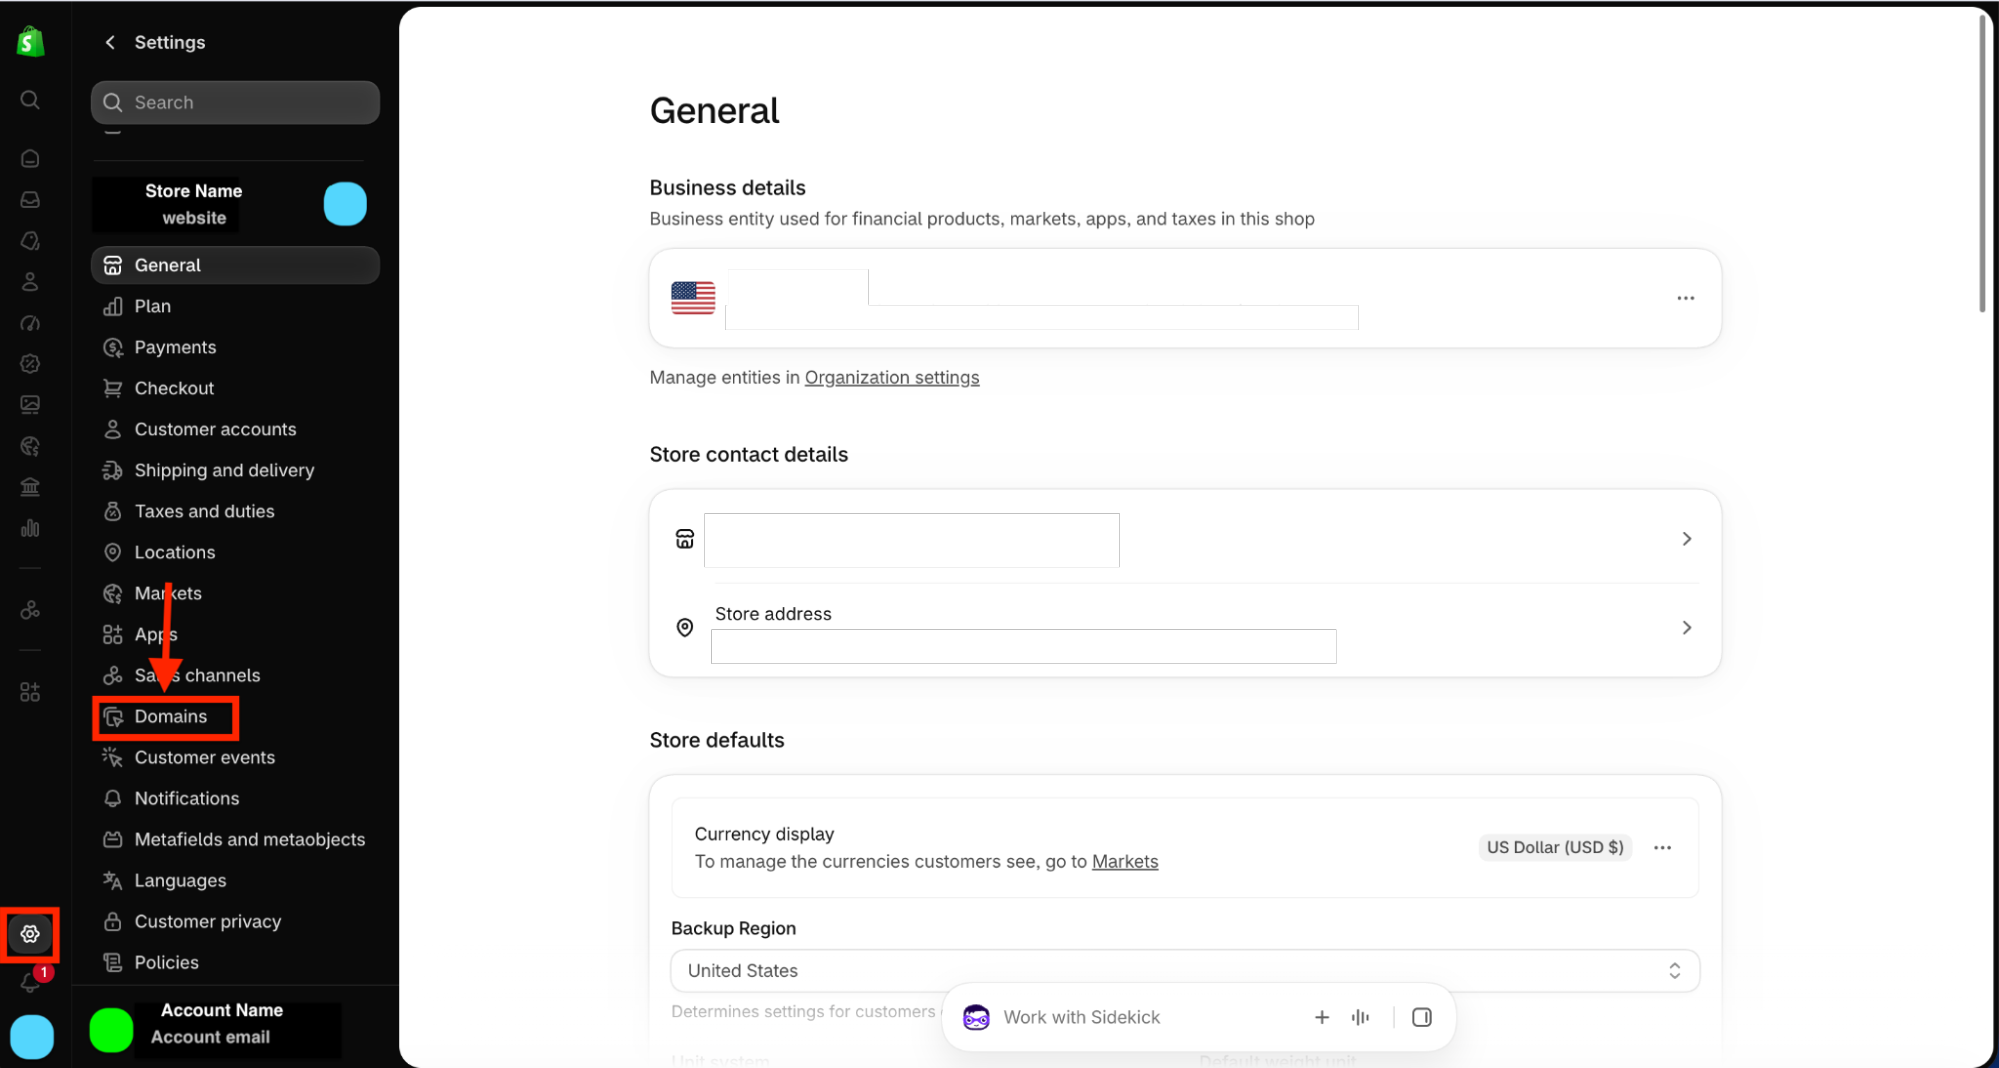The width and height of the screenshot is (1999, 1068).
Task: Open notifications bell with red badge
Action: [x=30, y=983]
